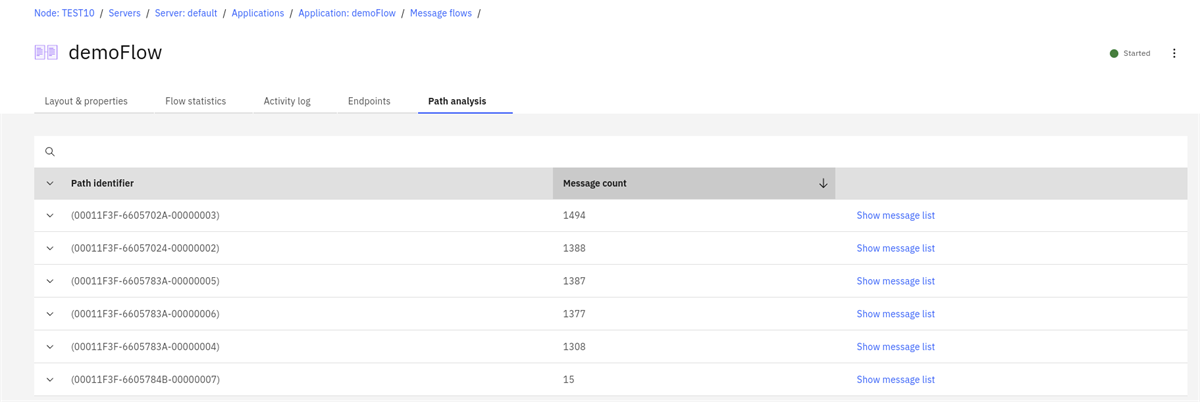Expand path row ending in 00000003
Viewport: 1200px width, 402px height.
click(50, 215)
